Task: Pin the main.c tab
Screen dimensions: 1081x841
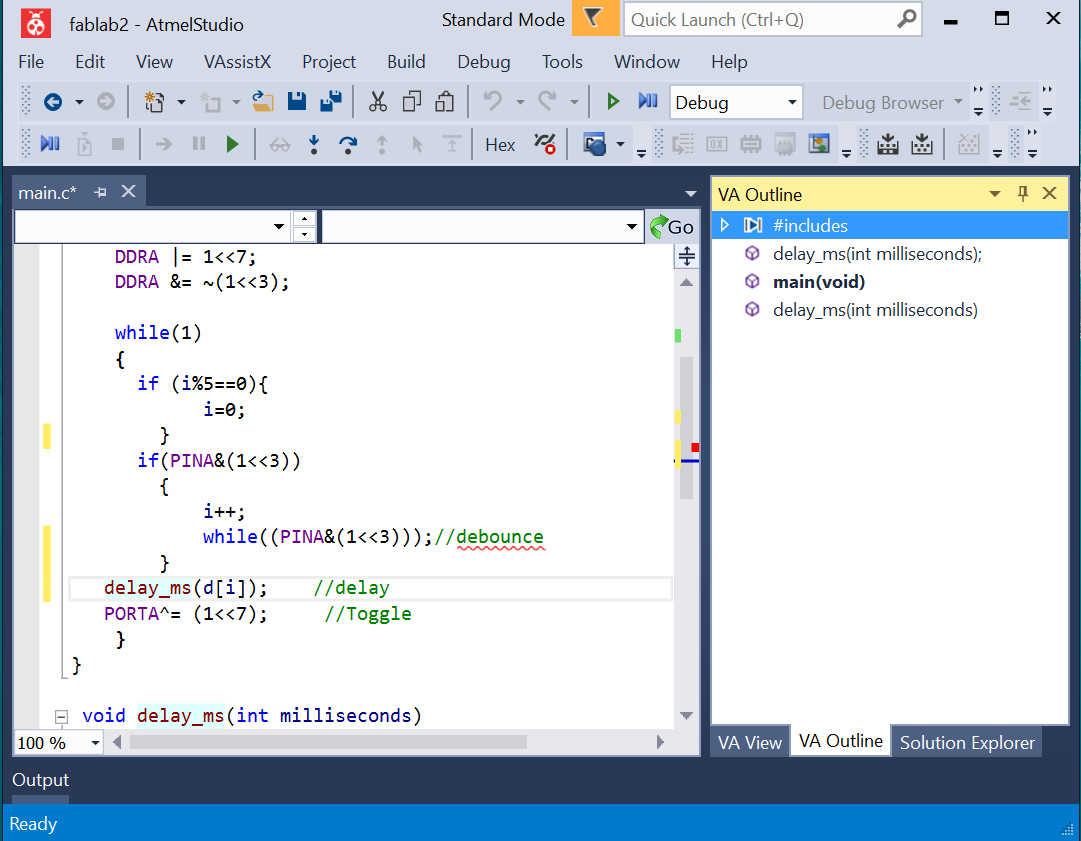Action: coord(101,192)
